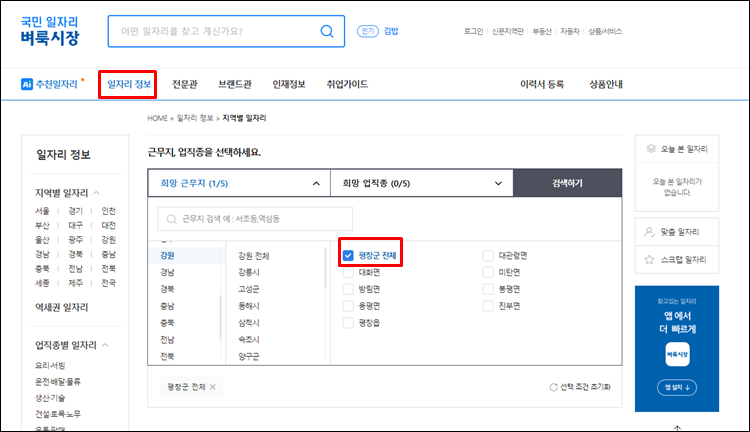Expand the 희망 업직종 (0/5) dropdown
This screenshot has width=750, height=432.
pyautogui.click(x=421, y=183)
